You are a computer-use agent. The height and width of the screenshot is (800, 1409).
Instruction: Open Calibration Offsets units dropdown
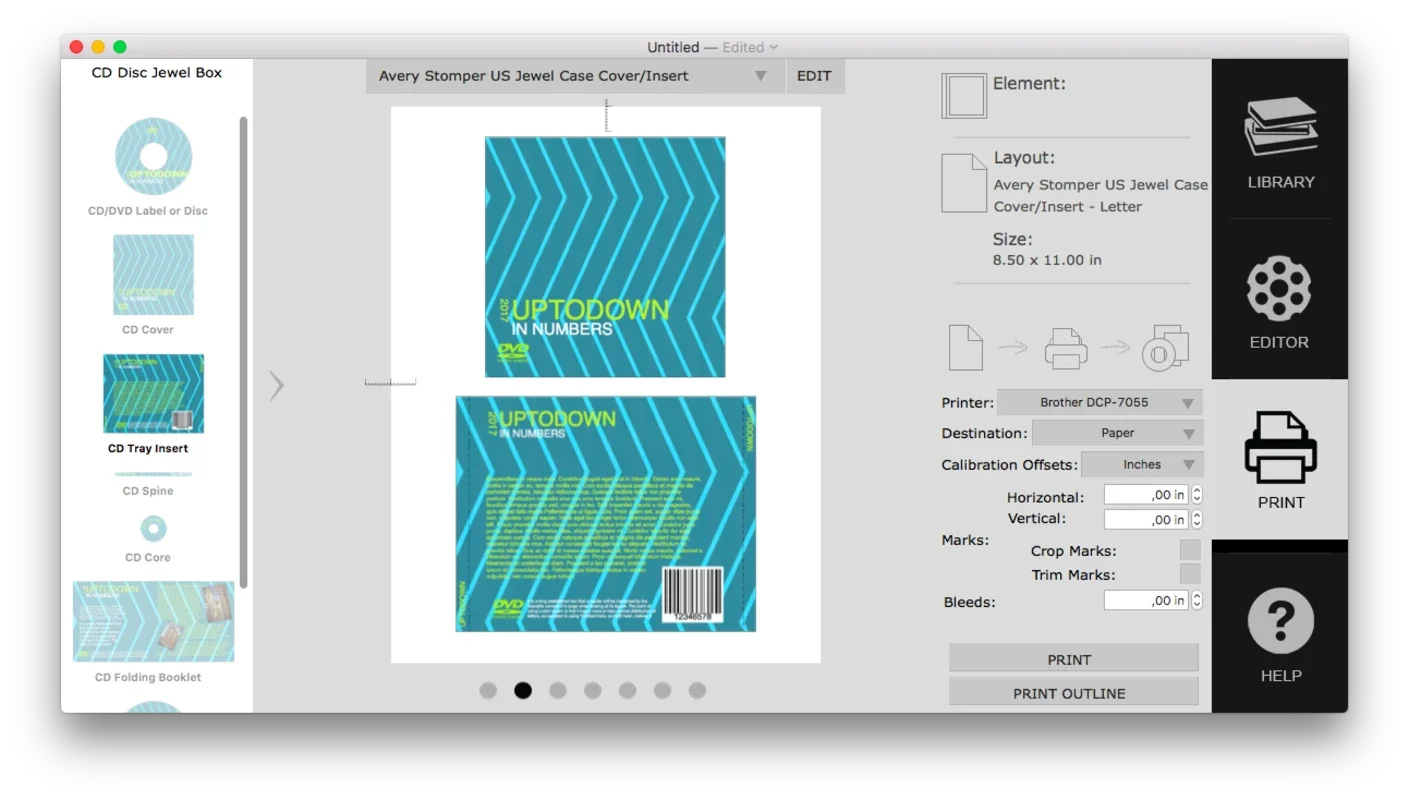1142,465
